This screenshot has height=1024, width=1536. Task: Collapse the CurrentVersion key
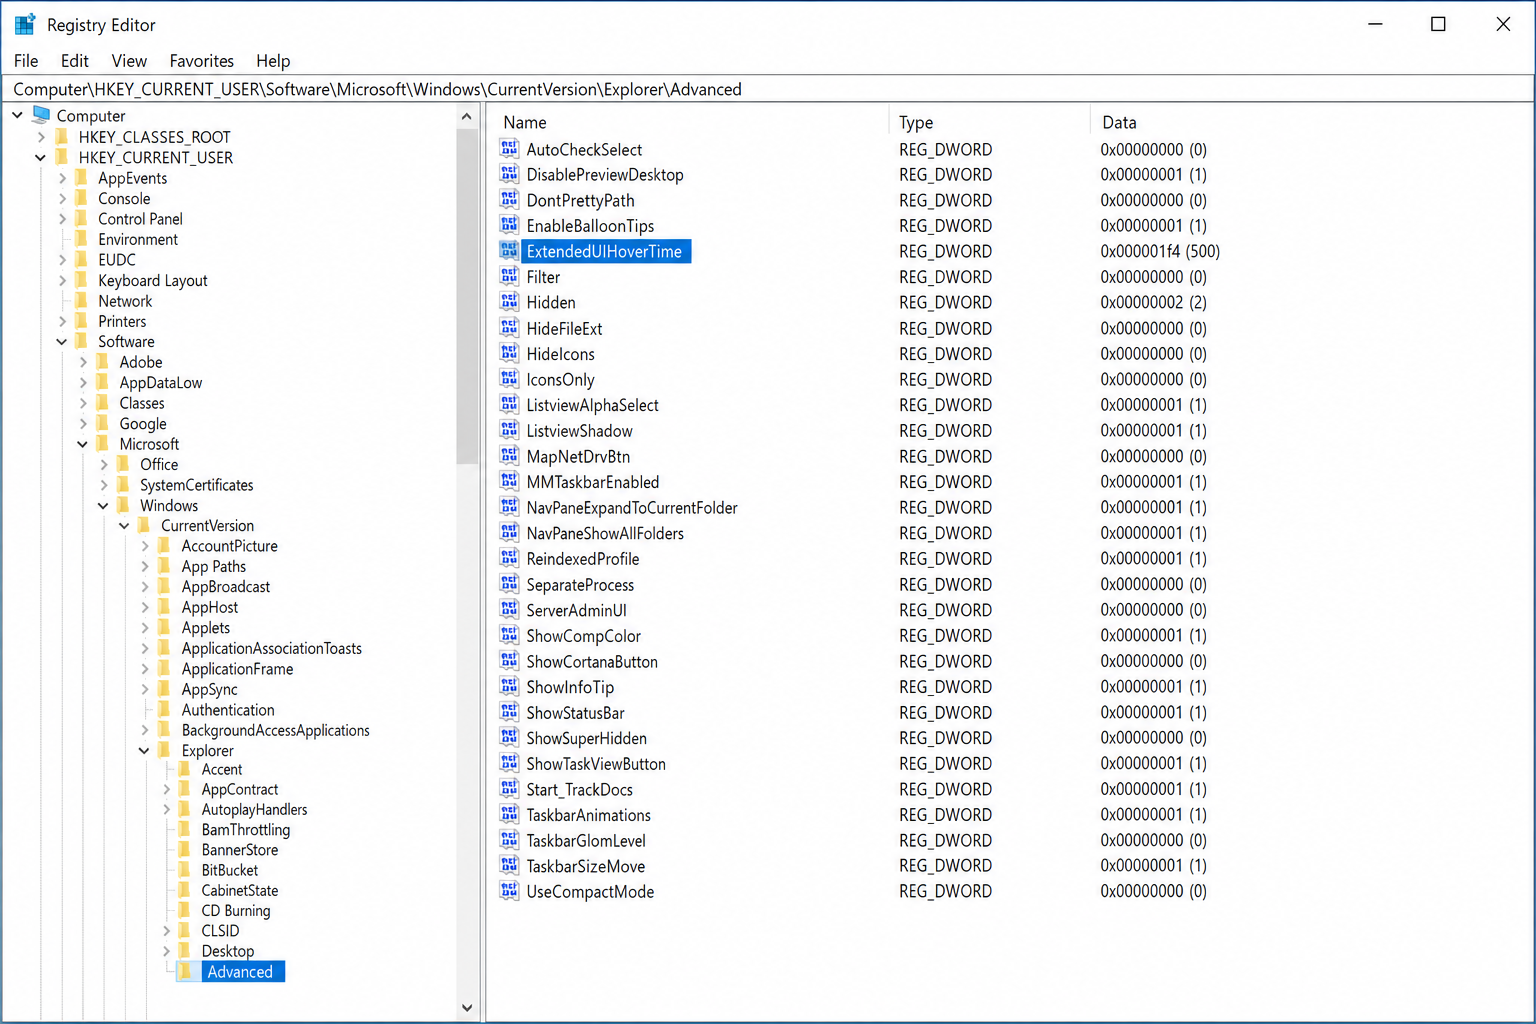click(124, 526)
